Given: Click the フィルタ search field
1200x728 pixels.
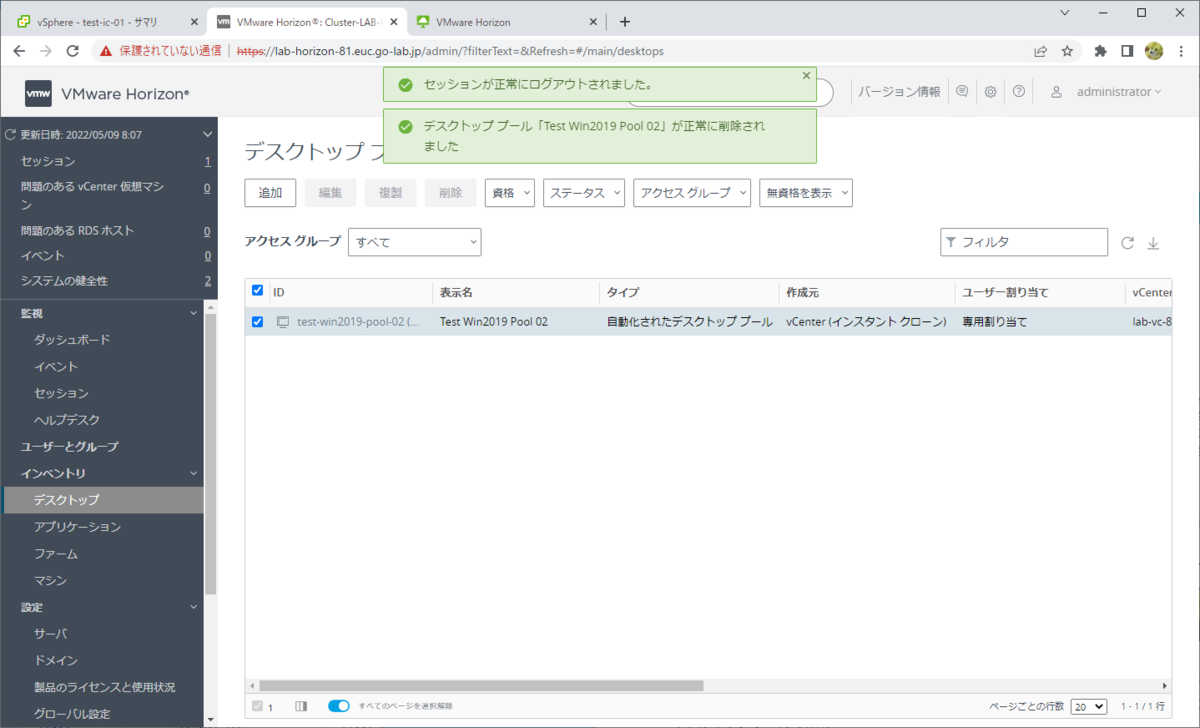Looking at the screenshot, I should (x=1024, y=242).
